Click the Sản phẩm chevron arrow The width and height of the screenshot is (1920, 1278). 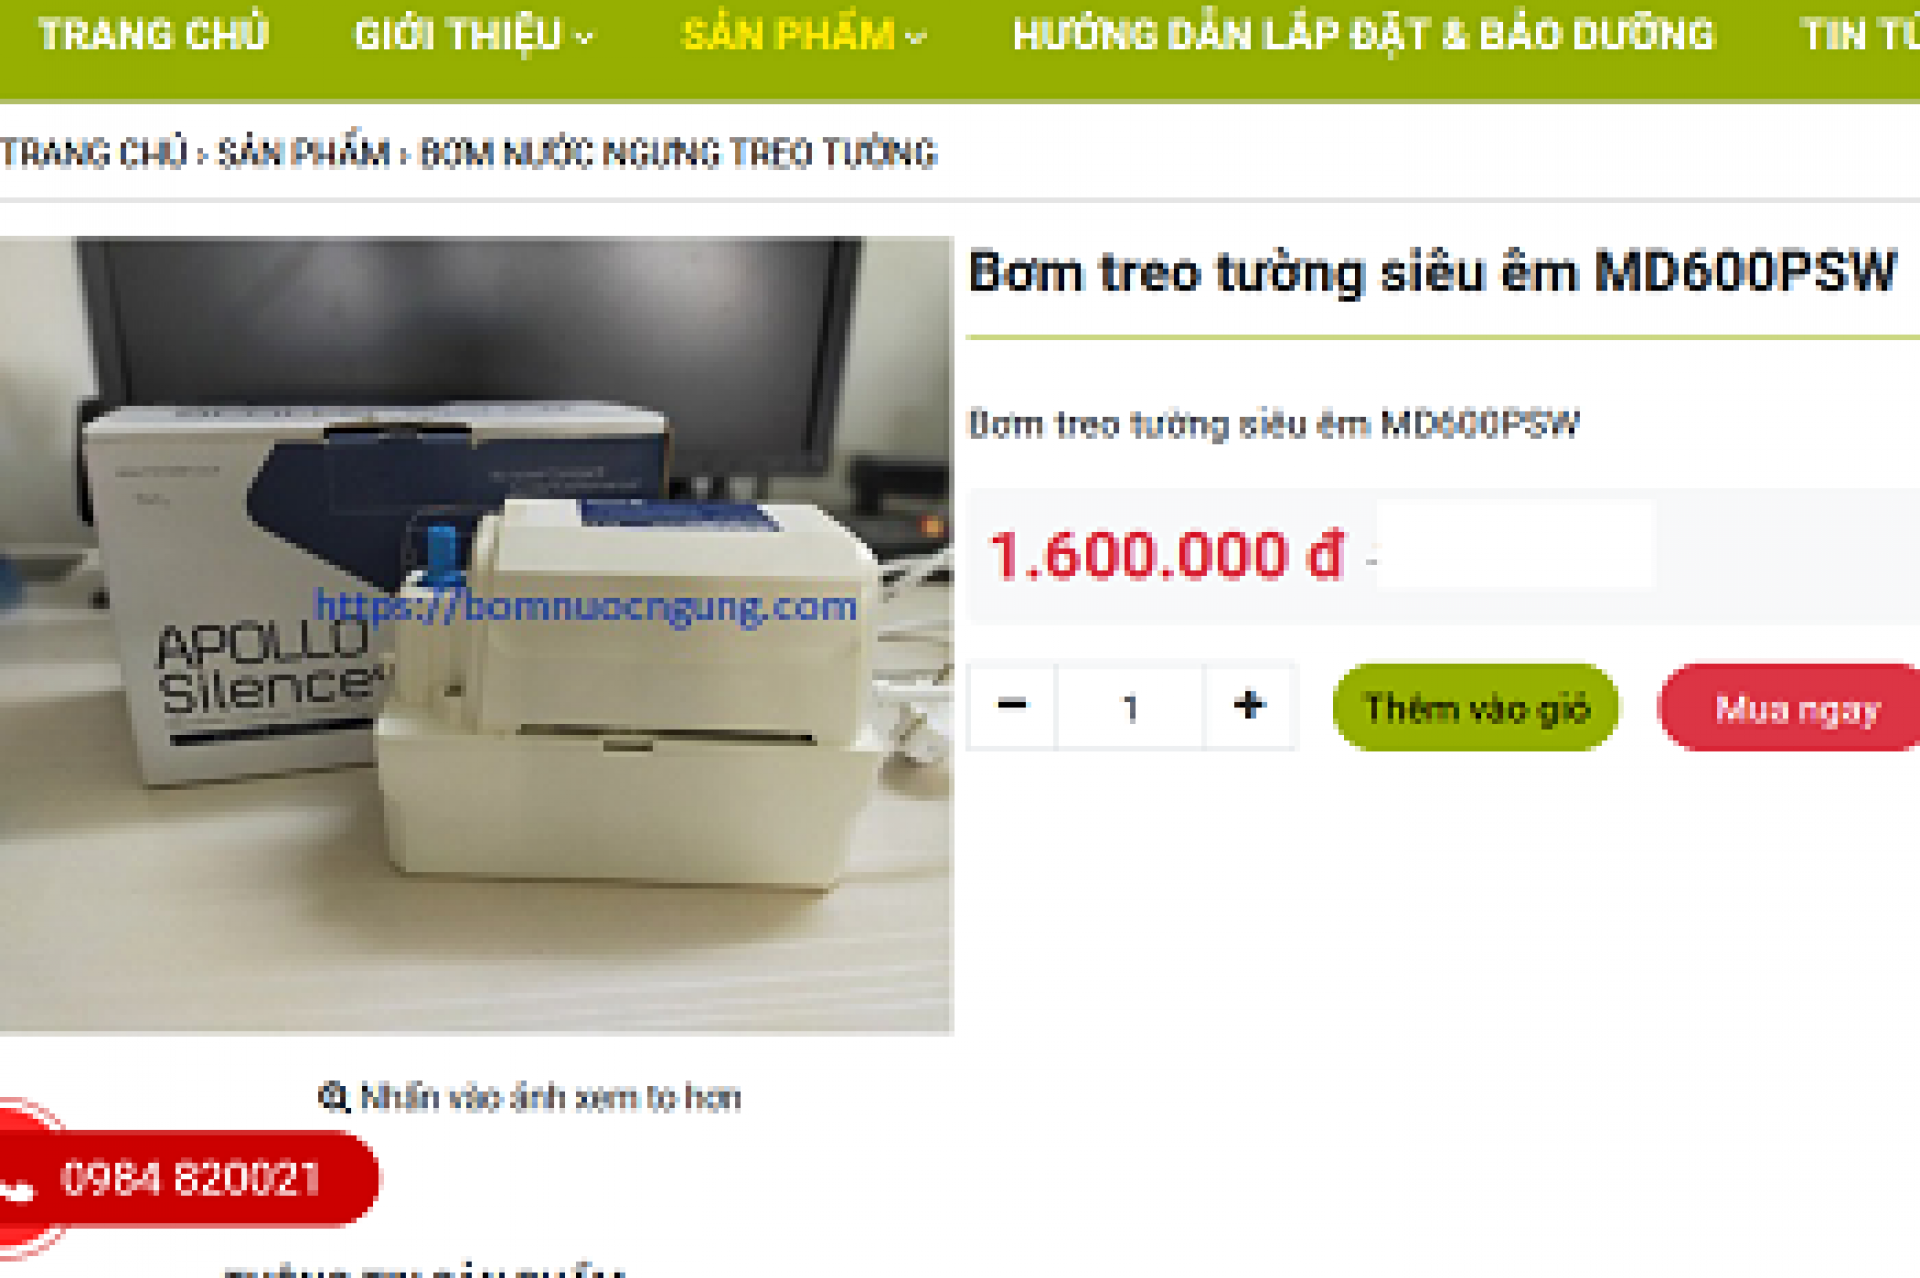[916, 38]
